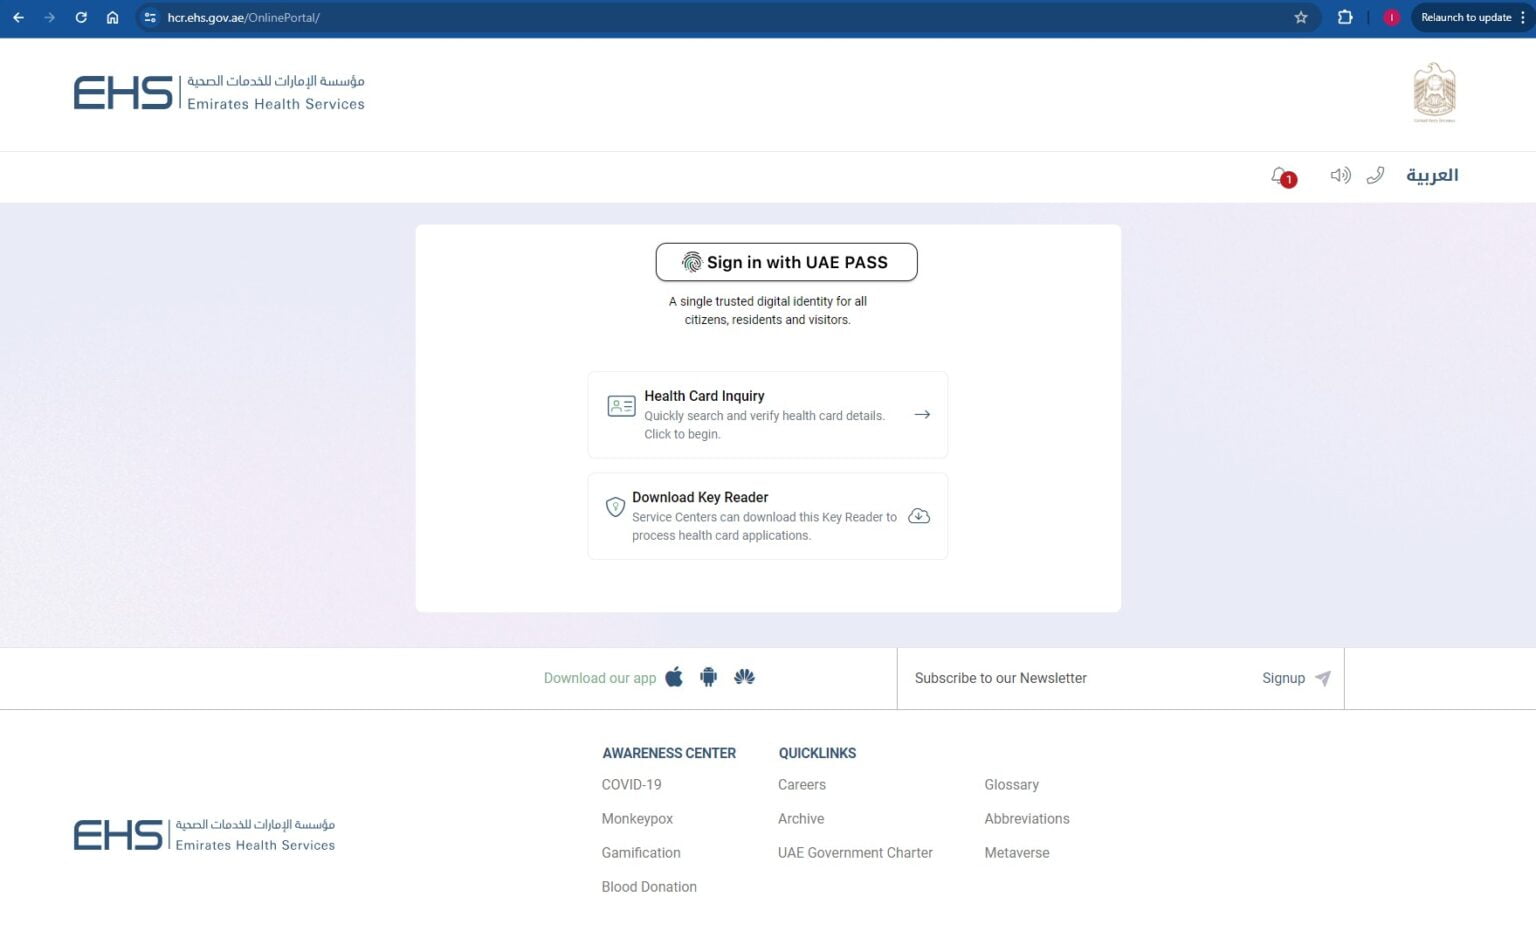1536x945 pixels.
Task: Click the Health Card Inquiry arrow icon
Action: (x=921, y=414)
